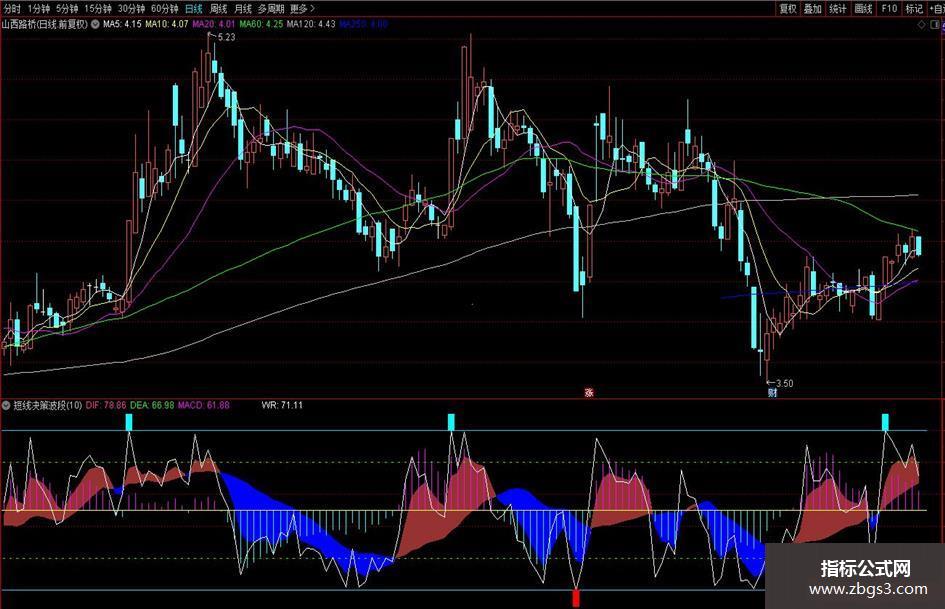The image size is (945, 609).
Task: Open the 多周期 multi-period view
Action: point(271,8)
